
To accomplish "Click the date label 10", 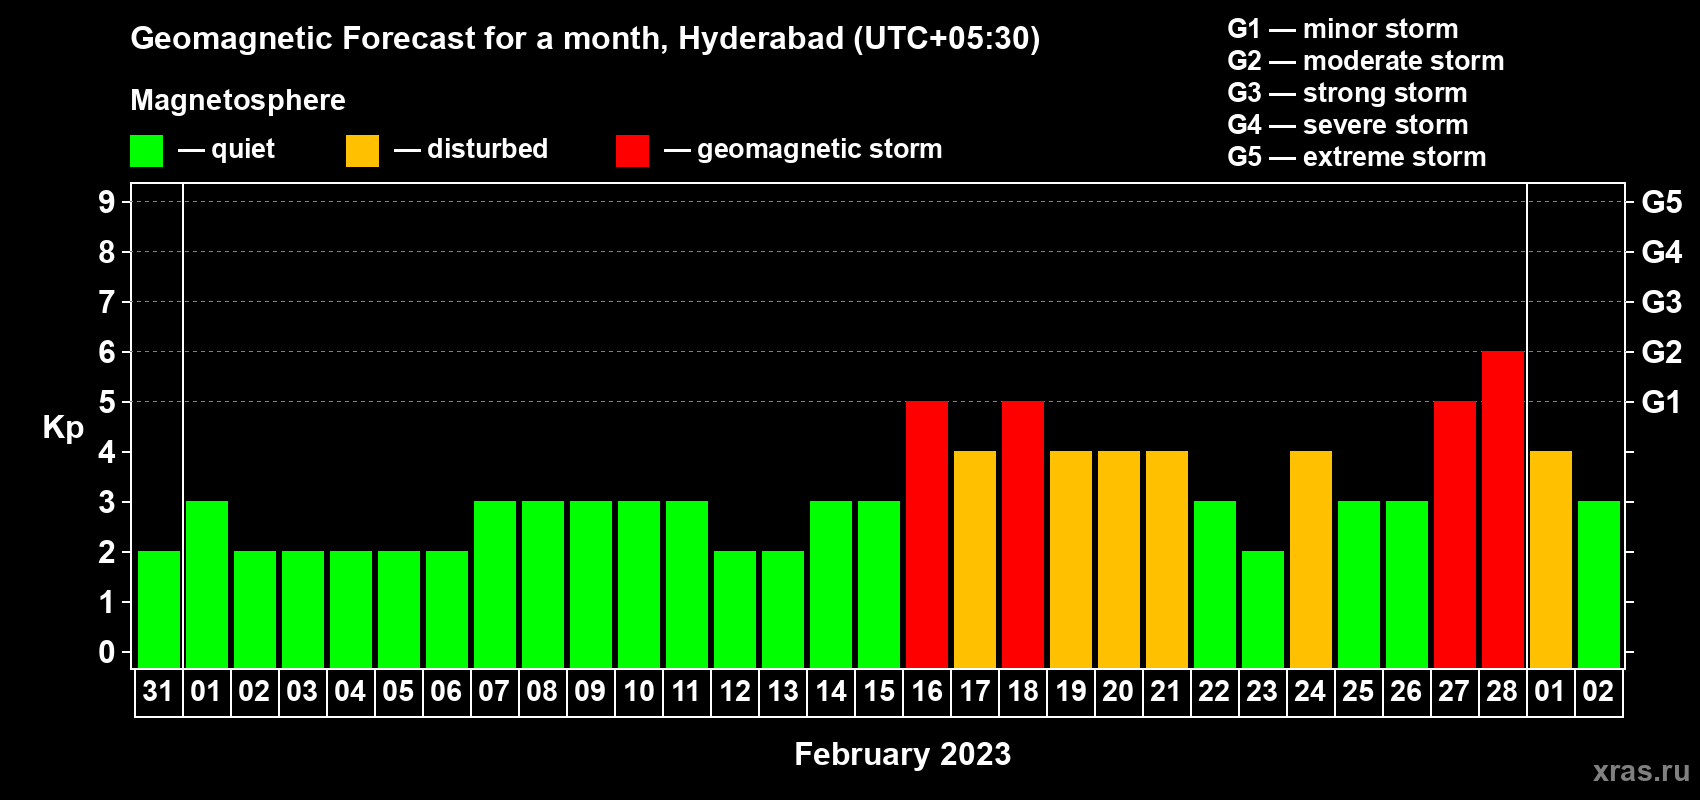I will click(x=638, y=692).
